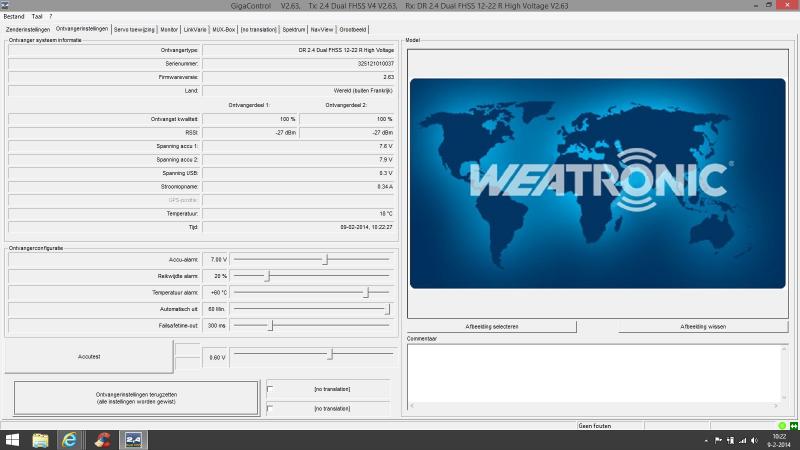This screenshot has height=450, width=800.
Task: Click the GigaControl title bar app icon
Action: tap(5, 5)
